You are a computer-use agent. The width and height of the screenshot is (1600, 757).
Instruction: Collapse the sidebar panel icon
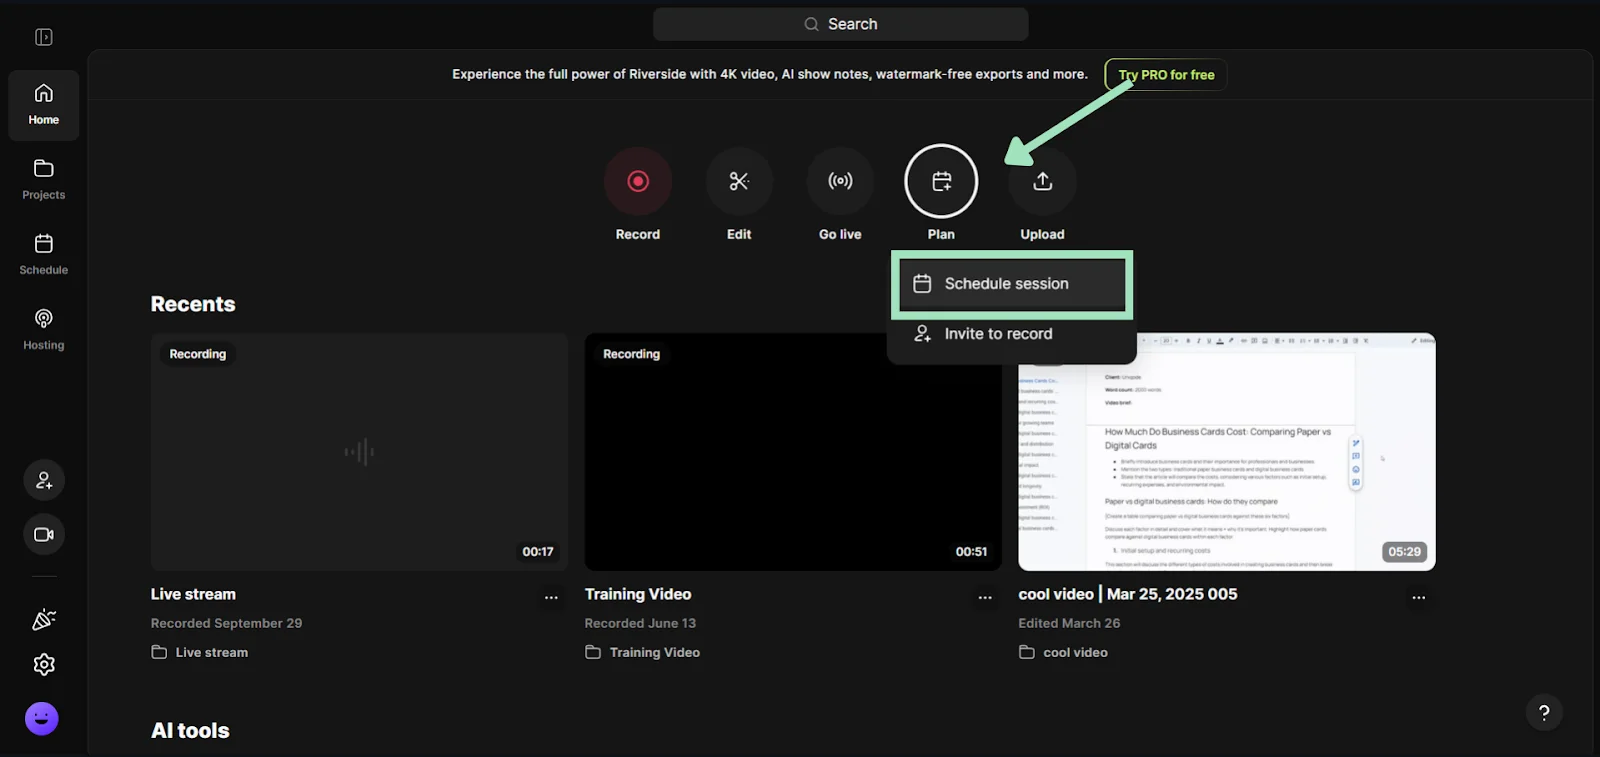(44, 37)
